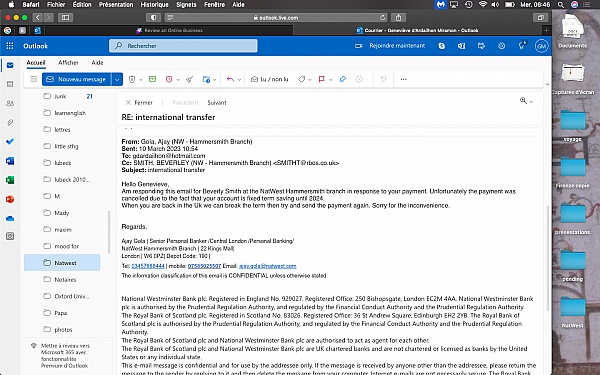Launch the Excel app from rail

(10, 180)
